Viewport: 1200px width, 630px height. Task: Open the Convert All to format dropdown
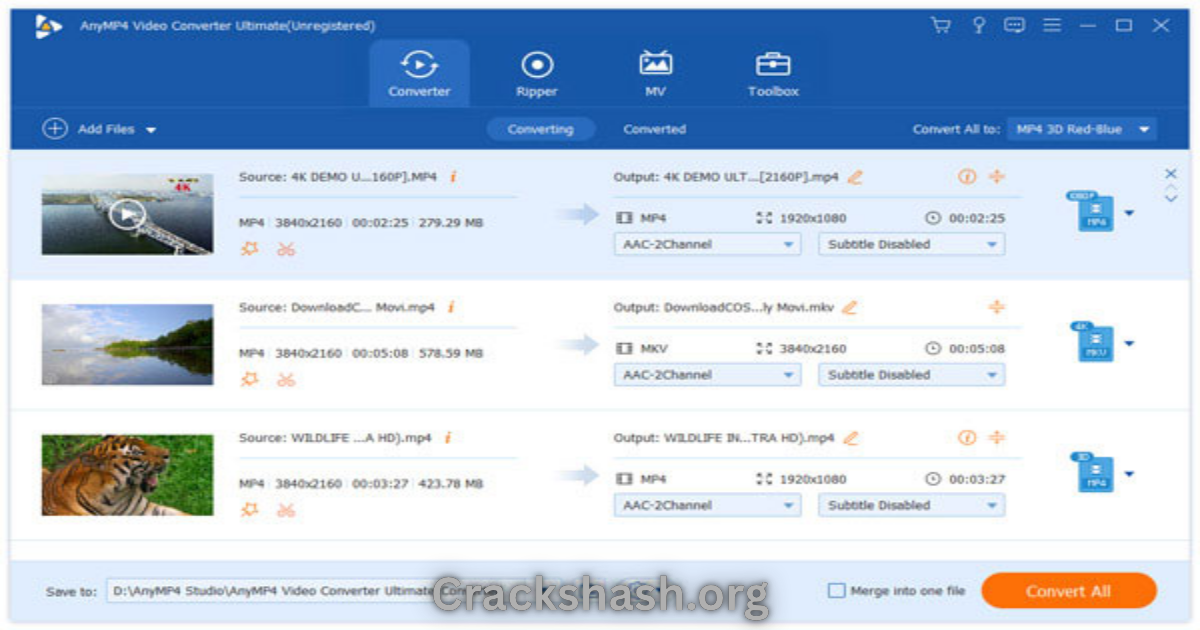[x=1081, y=129]
